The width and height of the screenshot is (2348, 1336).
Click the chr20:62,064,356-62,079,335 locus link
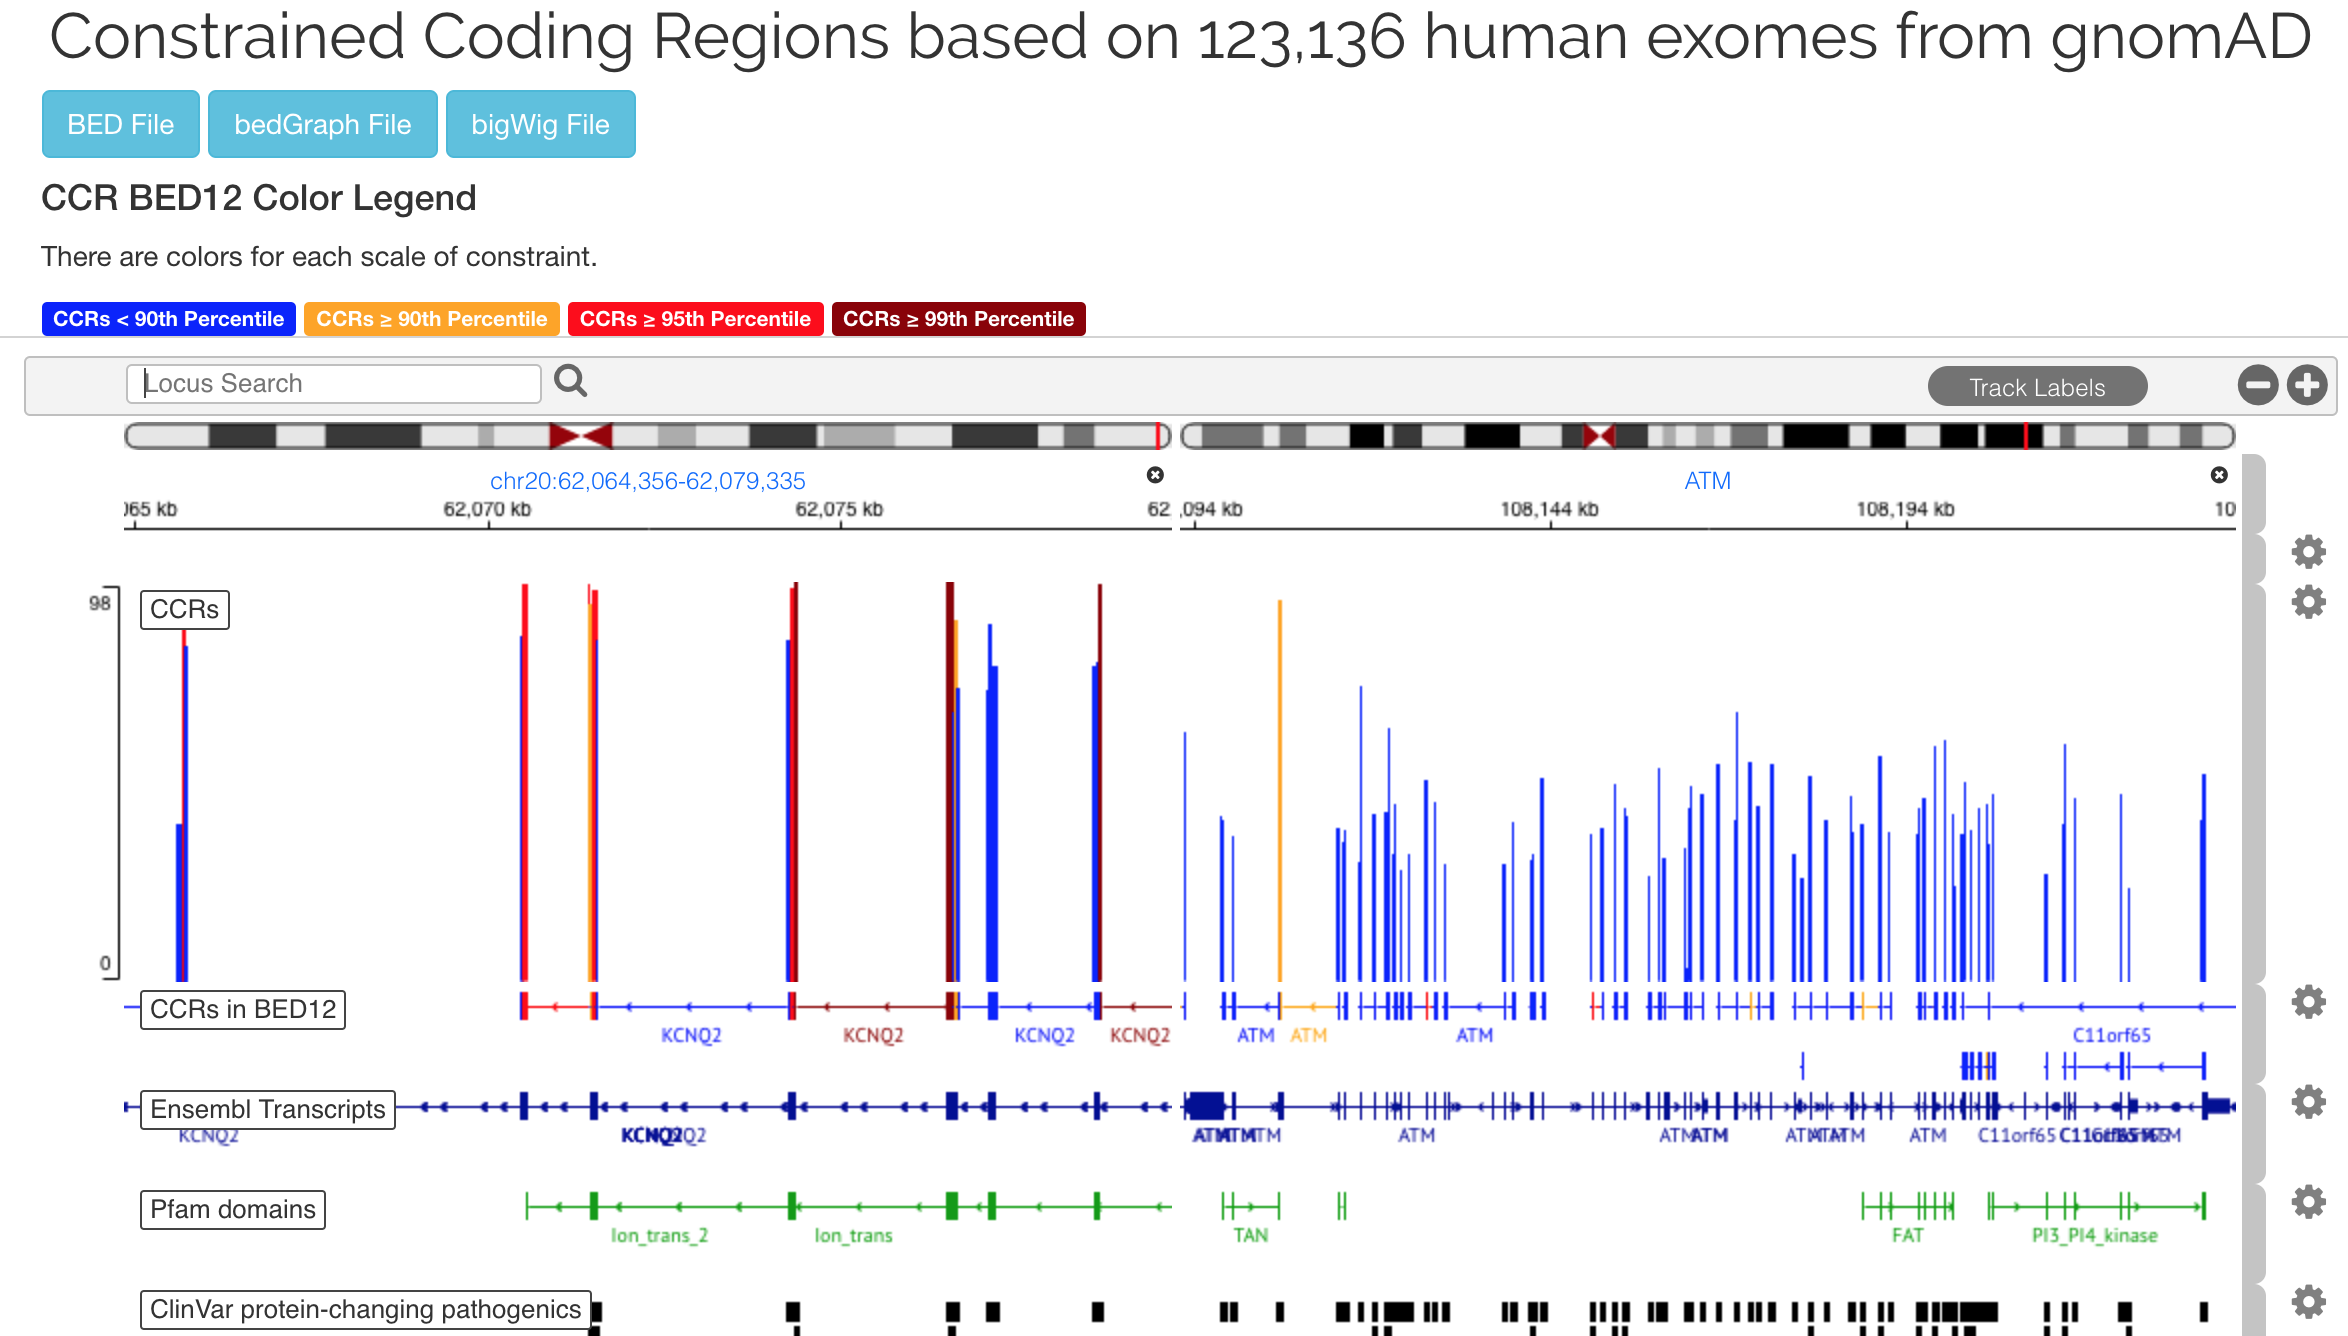pyautogui.click(x=647, y=481)
